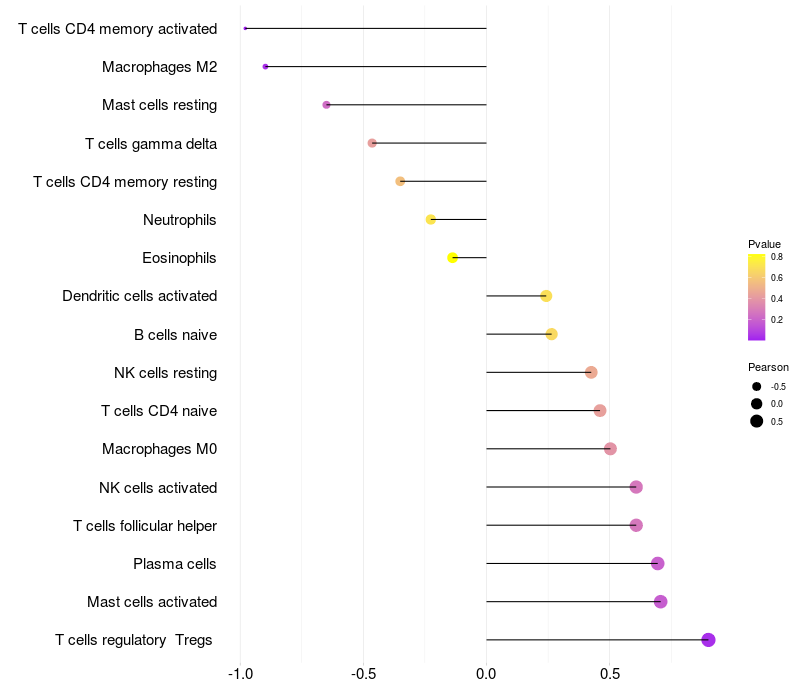Viewport: 800px width, 700px height.
Task: Click the 0.5 x-axis tick label
Action: coord(609,674)
